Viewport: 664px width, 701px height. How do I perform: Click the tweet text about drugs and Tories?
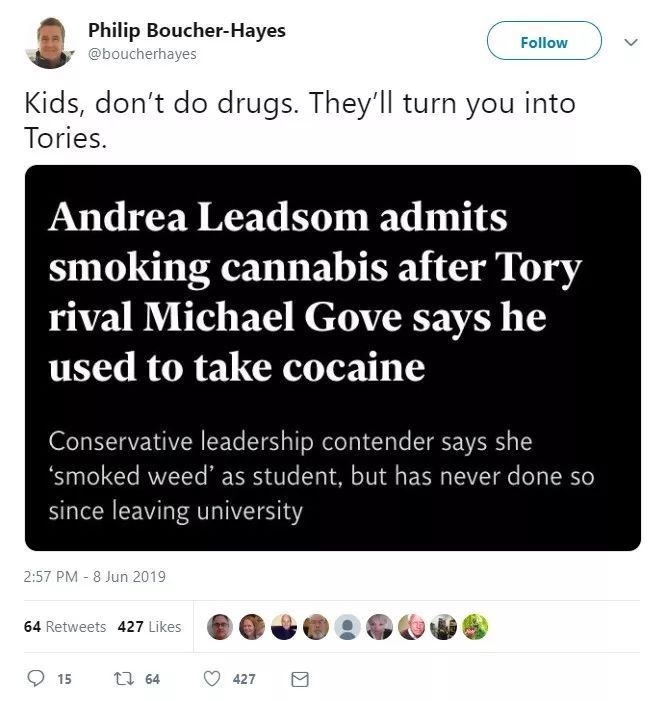point(300,120)
